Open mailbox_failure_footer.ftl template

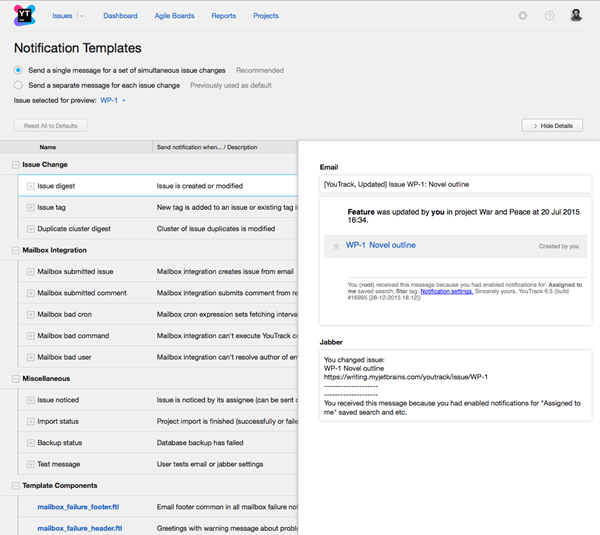click(x=79, y=507)
